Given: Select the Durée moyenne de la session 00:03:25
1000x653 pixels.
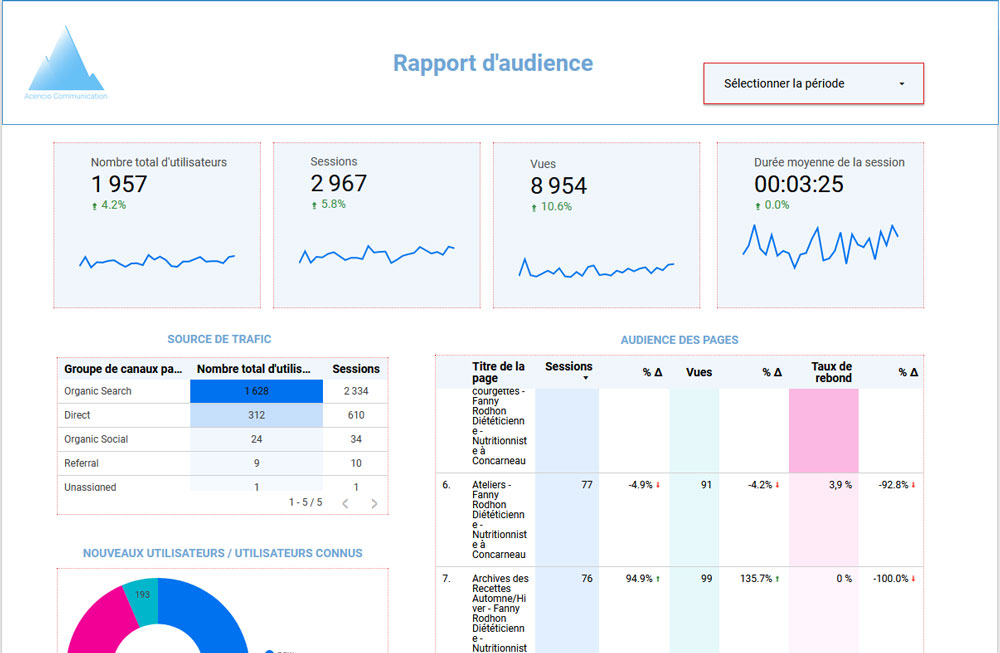Looking at the screenshot, I should tap(798, 184).
